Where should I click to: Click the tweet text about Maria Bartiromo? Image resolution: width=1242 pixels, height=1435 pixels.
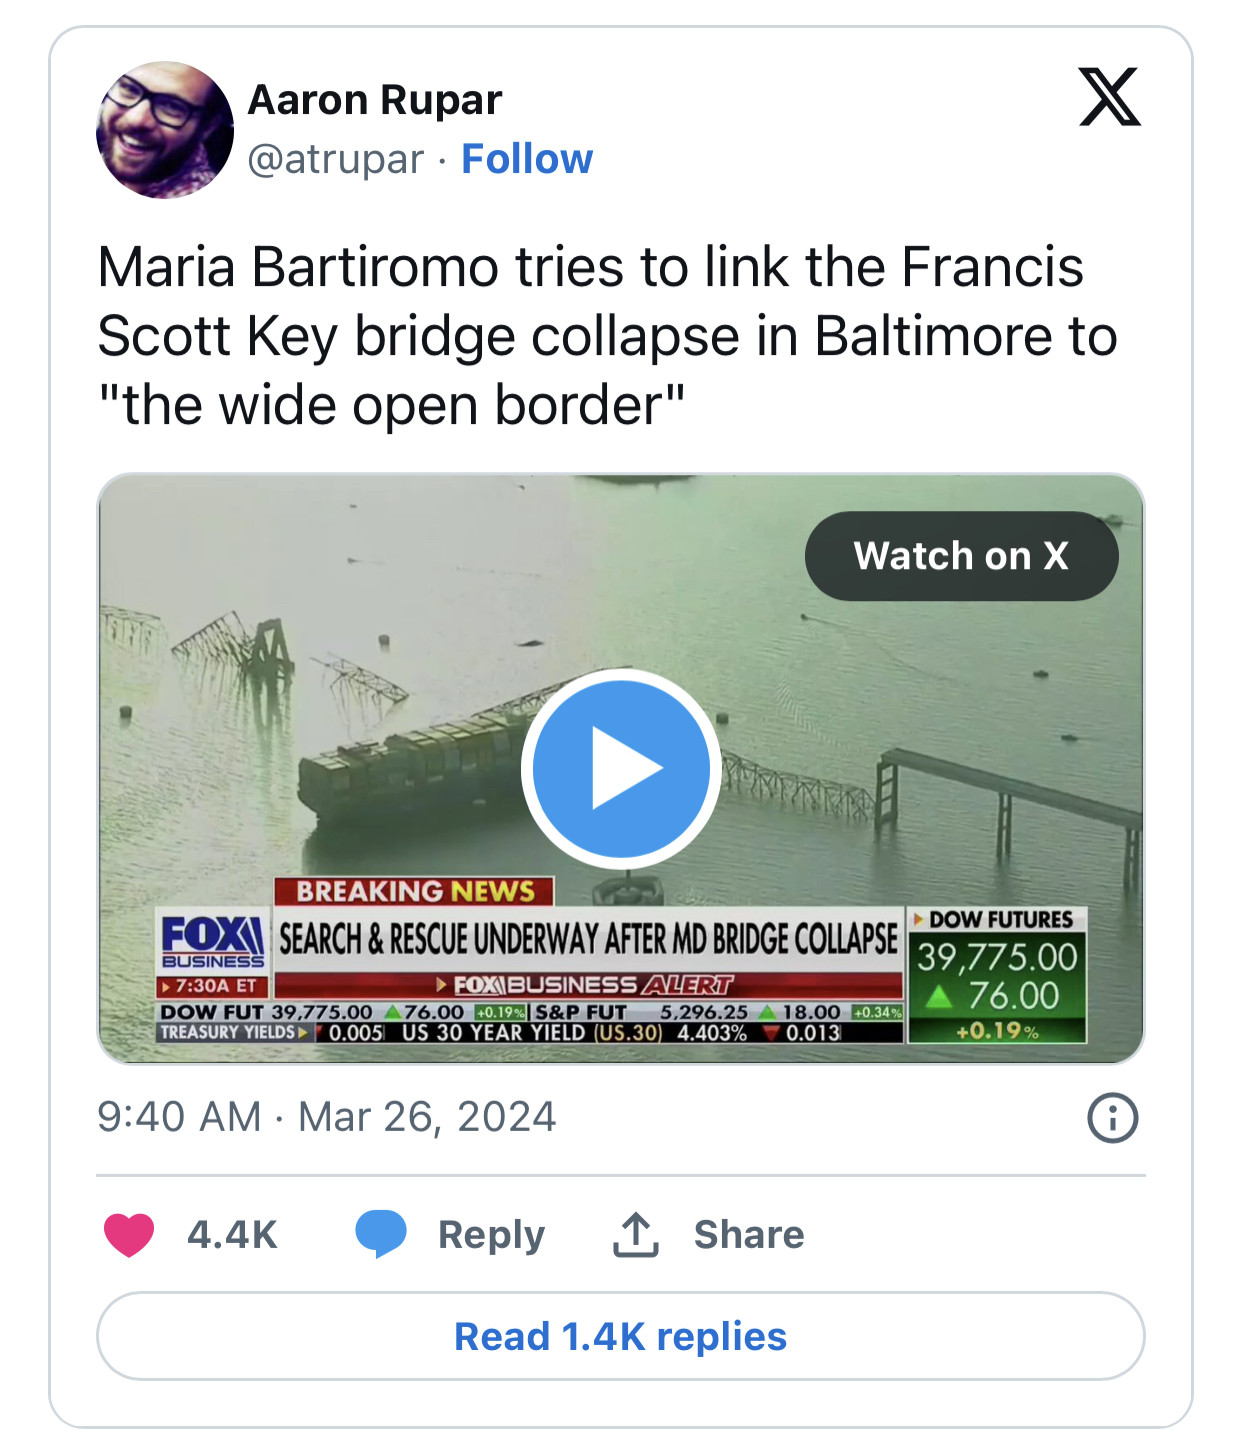tap(607, 336)
